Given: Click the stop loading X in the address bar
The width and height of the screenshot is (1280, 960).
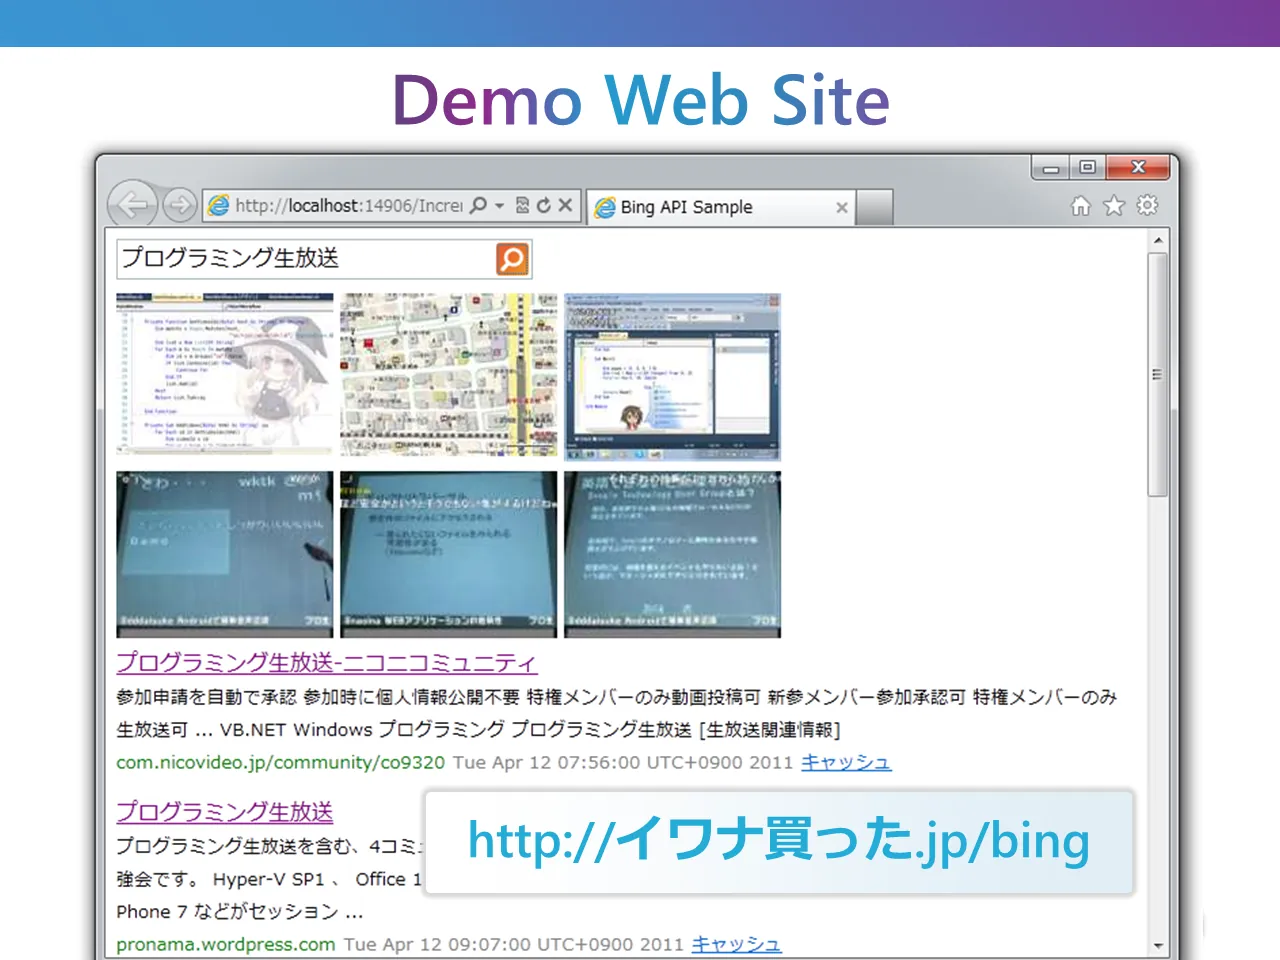Looking at the screenshot, I should coord(565,205).
